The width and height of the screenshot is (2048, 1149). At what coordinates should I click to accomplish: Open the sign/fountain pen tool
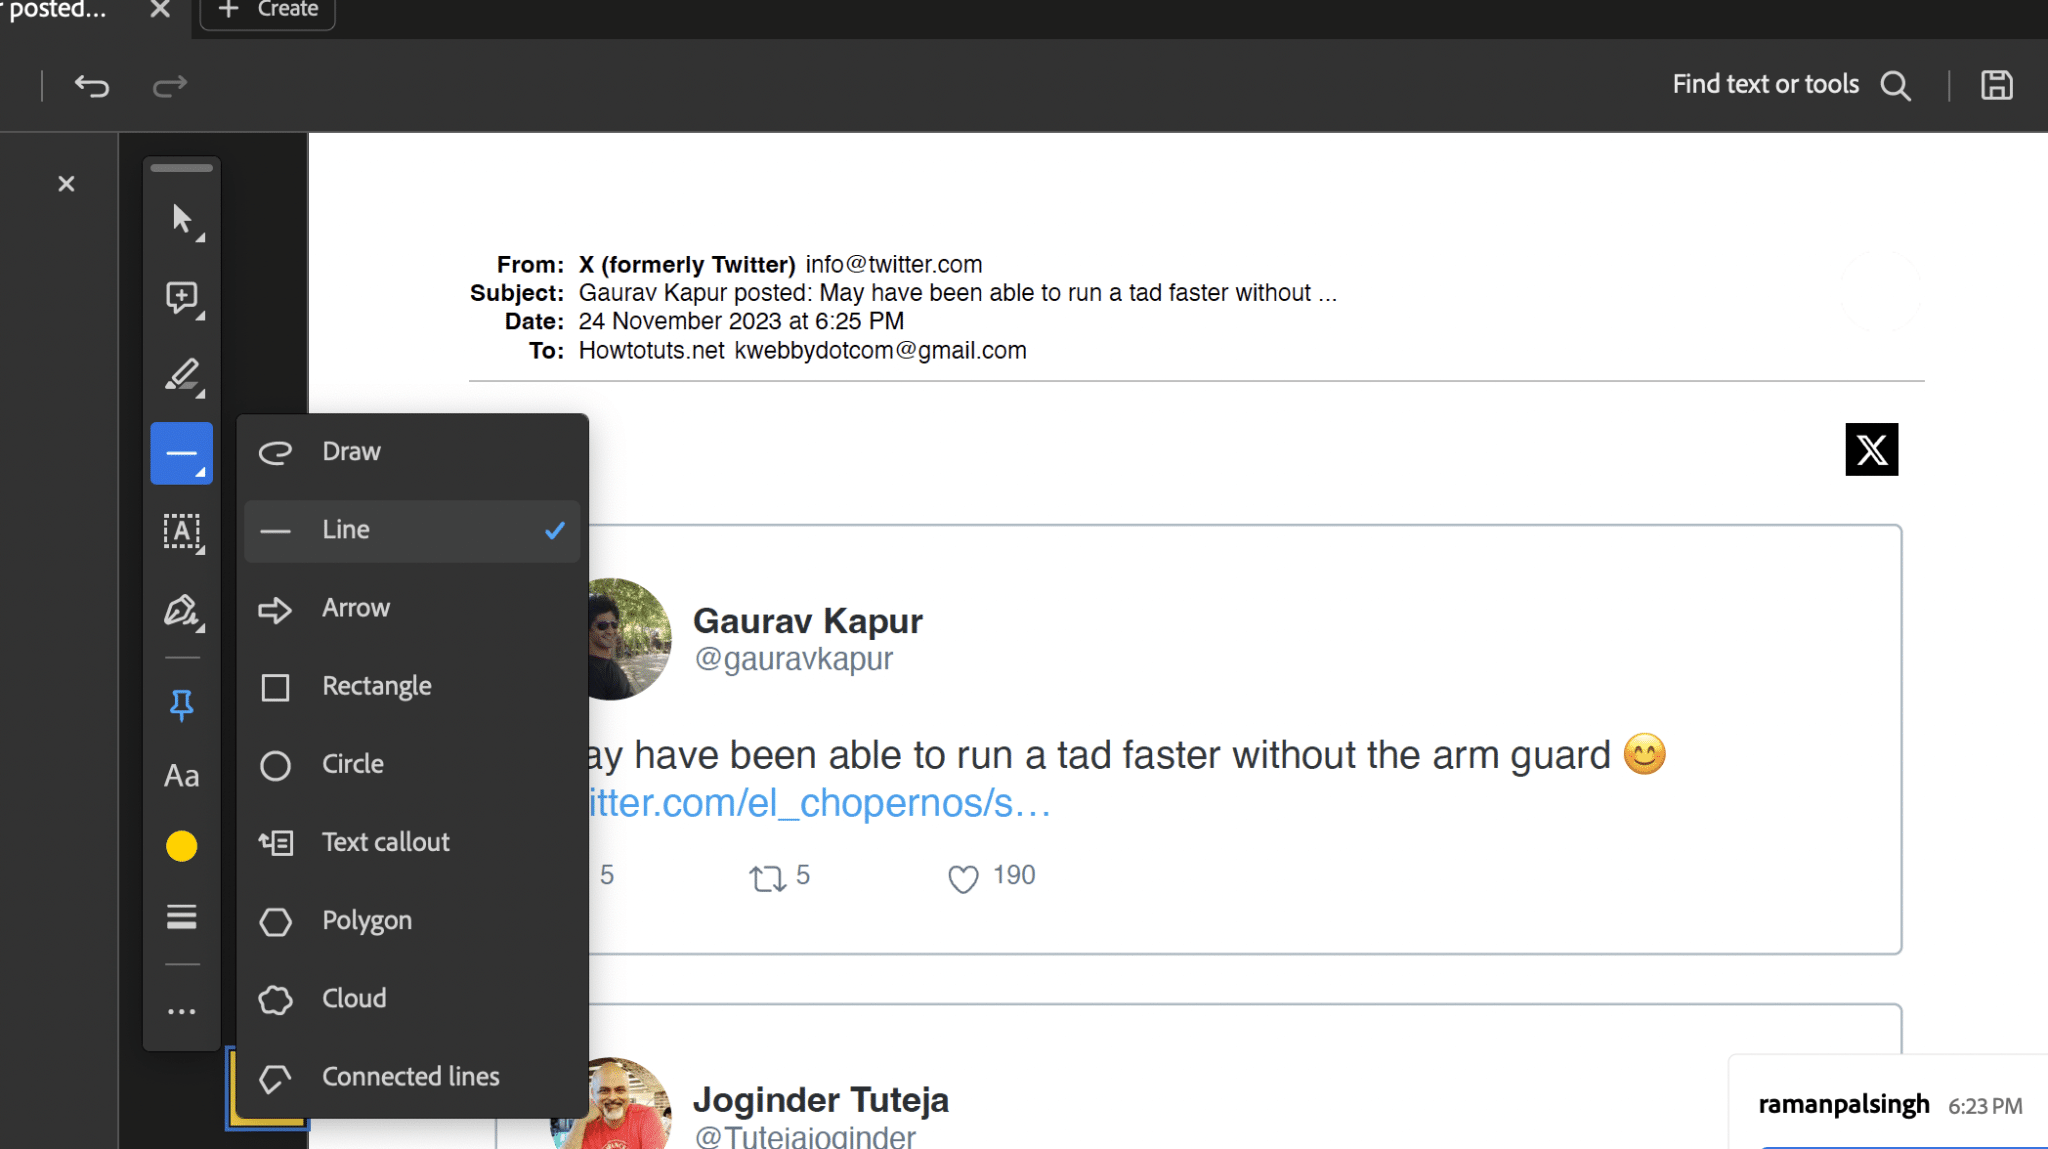point(182,609)
